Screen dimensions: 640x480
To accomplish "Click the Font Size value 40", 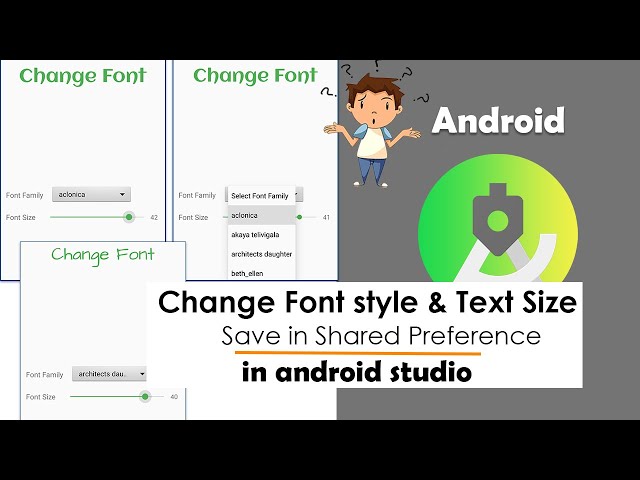I will point(174,397).
